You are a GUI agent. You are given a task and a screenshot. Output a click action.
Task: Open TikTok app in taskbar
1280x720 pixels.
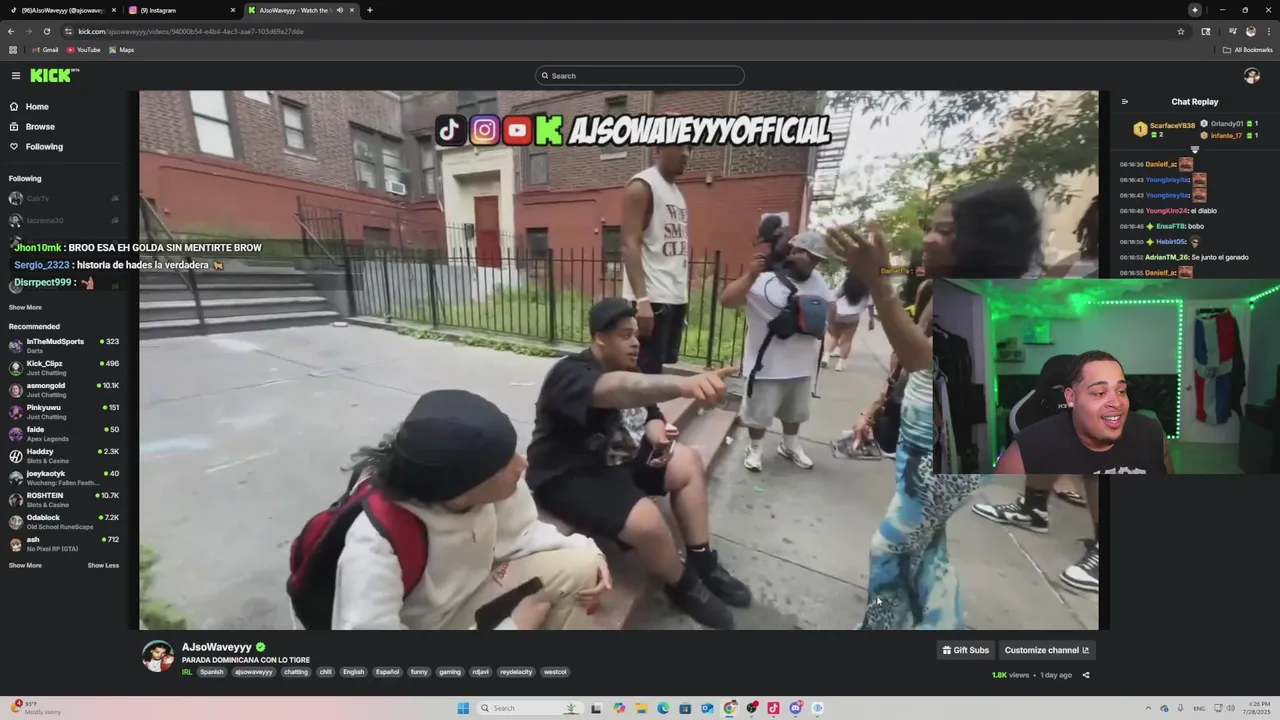tap(773, 708)
